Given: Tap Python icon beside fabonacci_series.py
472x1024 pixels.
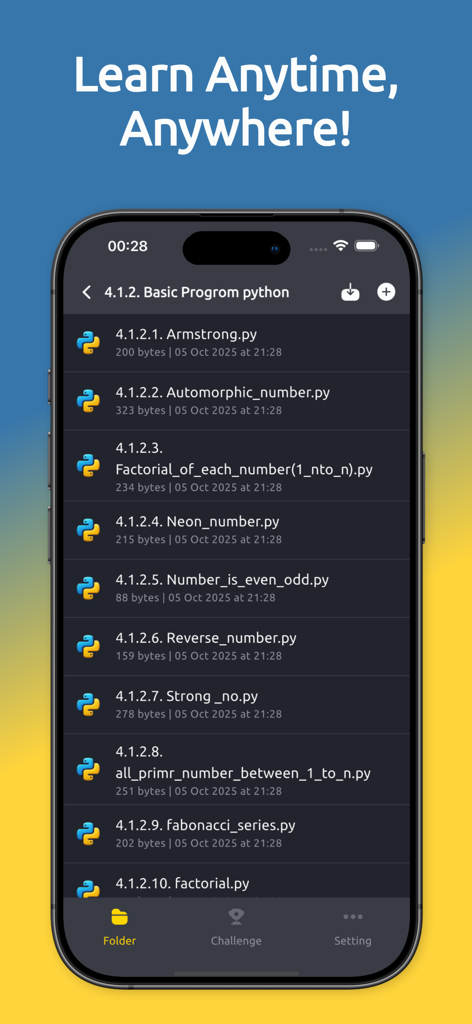Looking at the screenshot, I should [x=88, y=833].
